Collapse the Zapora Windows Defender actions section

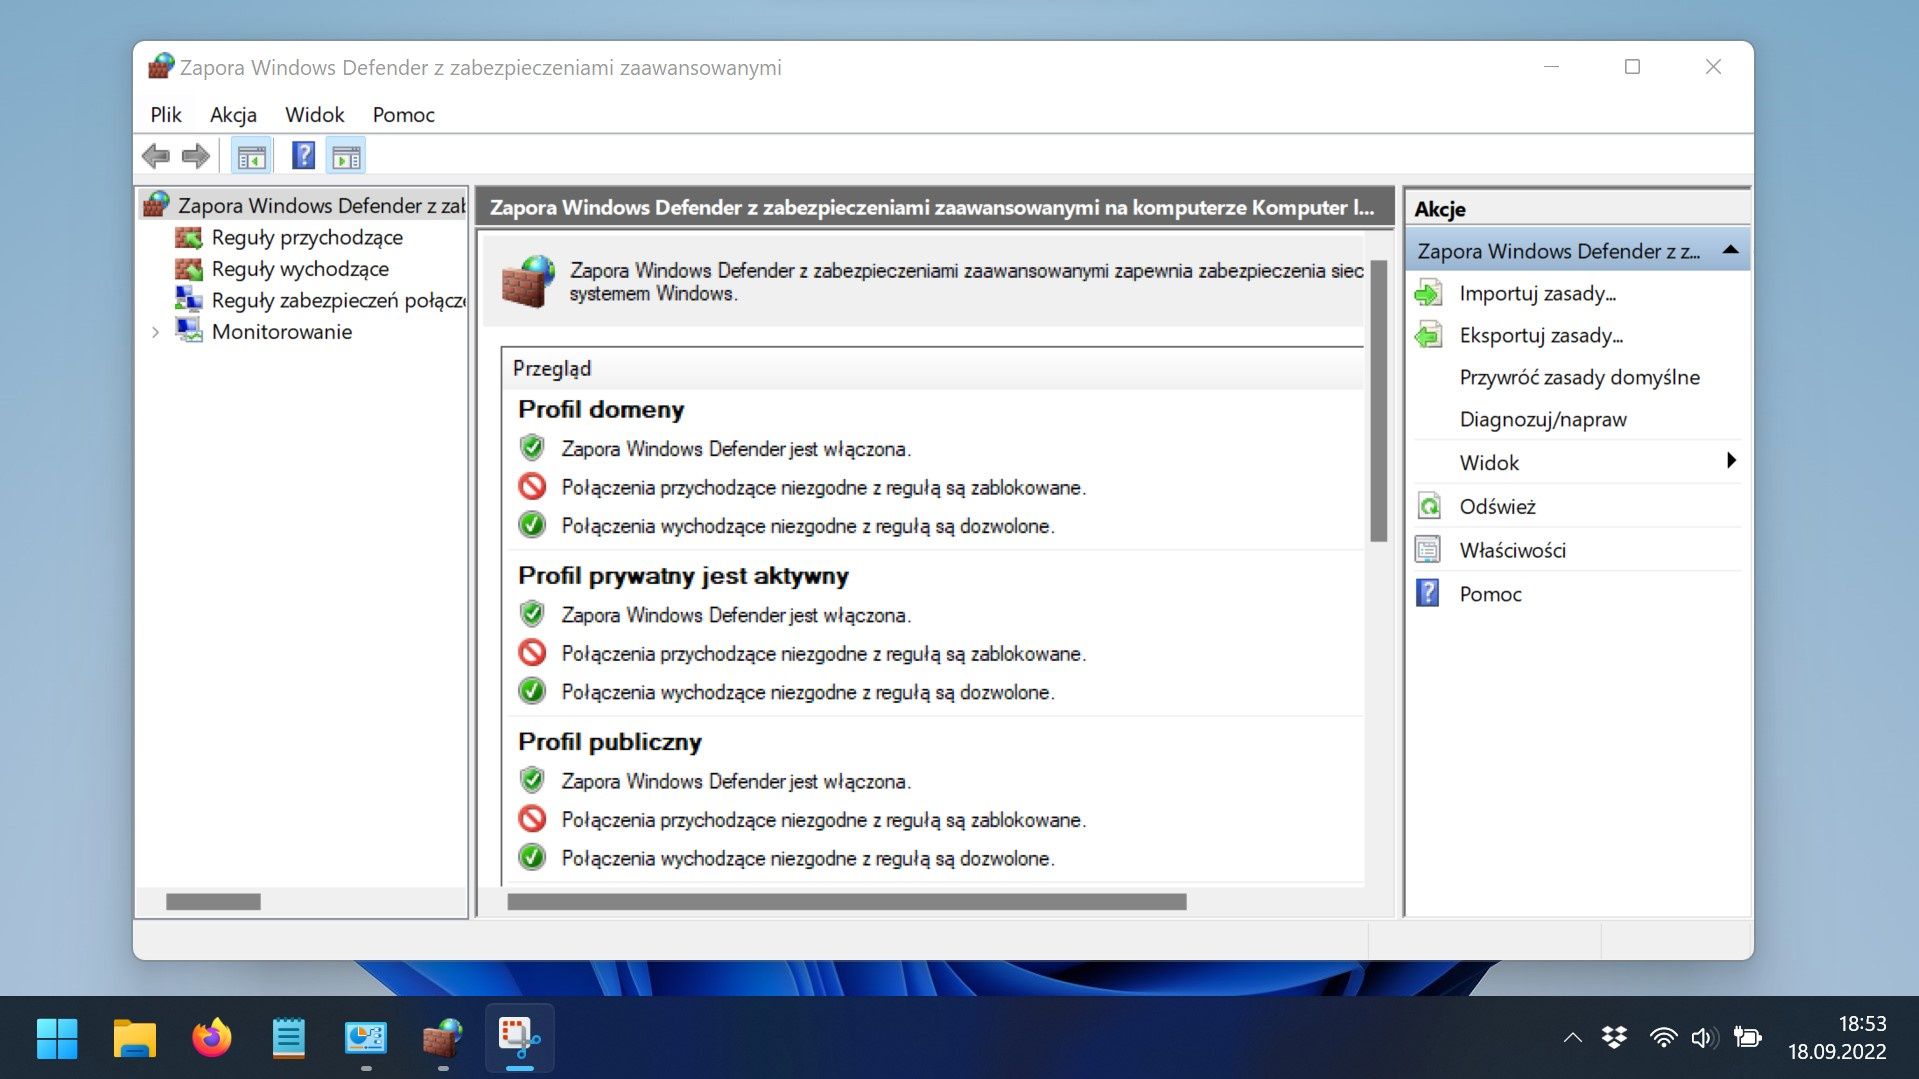pyautogui.click(x=1730, y=250)
